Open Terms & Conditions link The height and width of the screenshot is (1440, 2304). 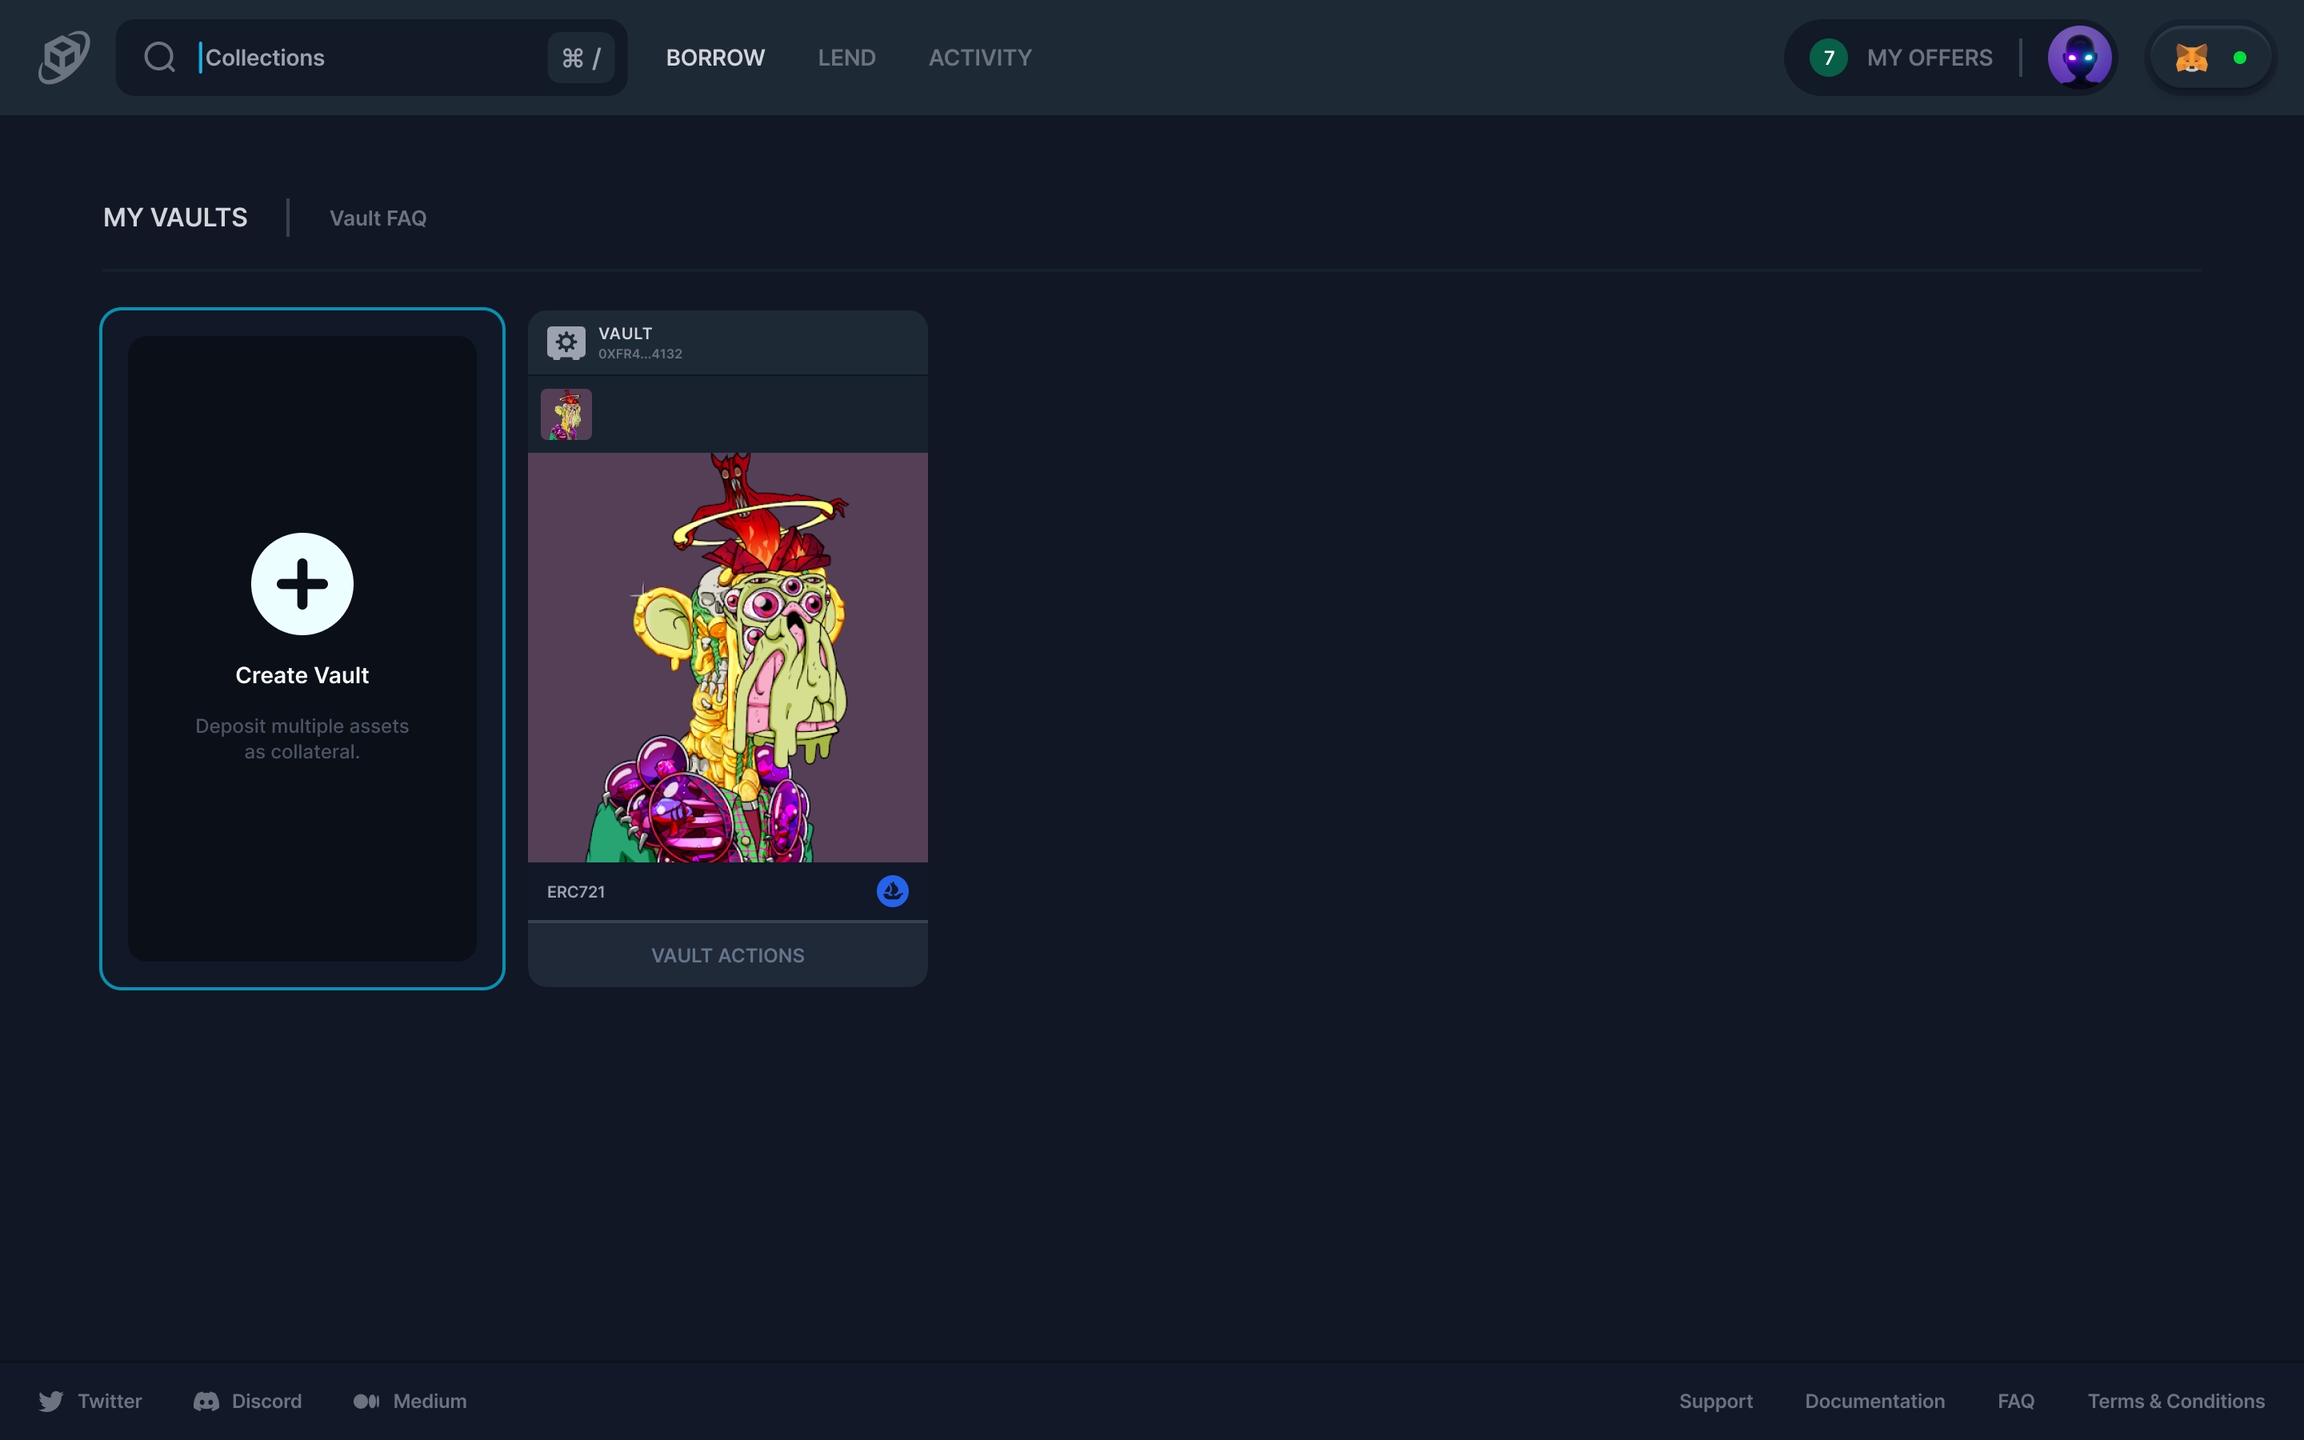[x=2175, y=1401]
